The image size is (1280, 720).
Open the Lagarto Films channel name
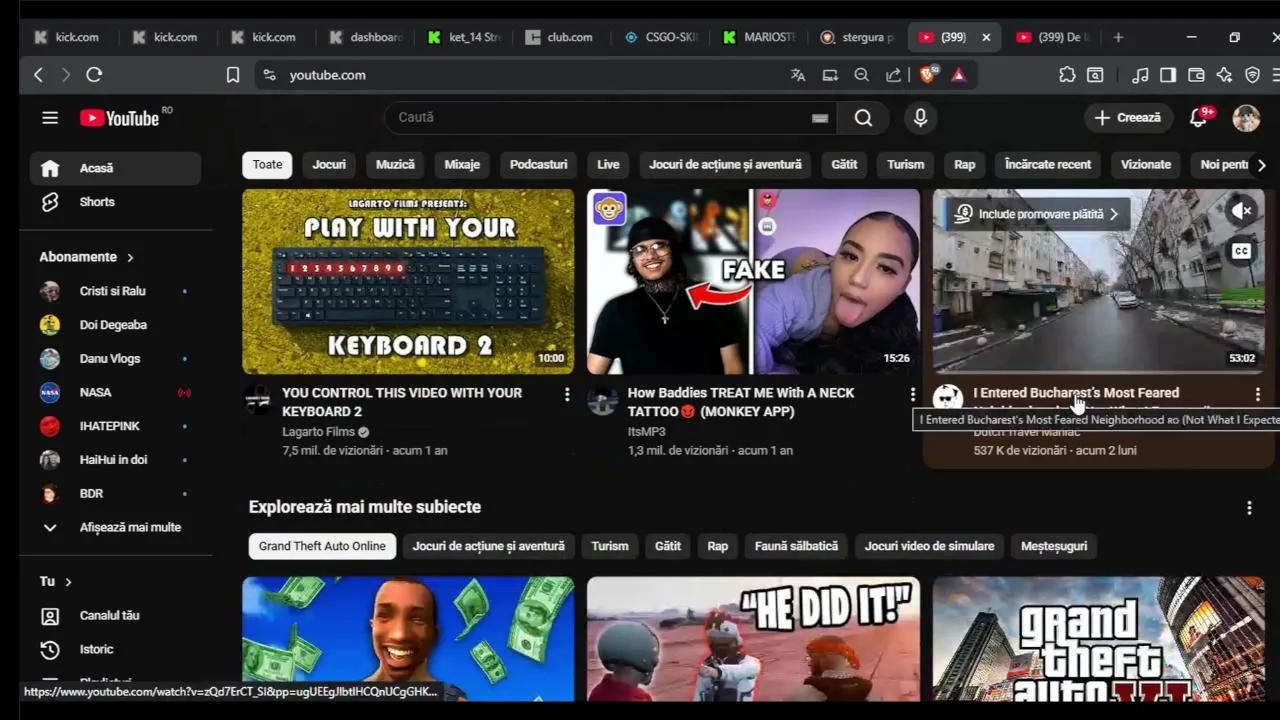click(318, 432)
